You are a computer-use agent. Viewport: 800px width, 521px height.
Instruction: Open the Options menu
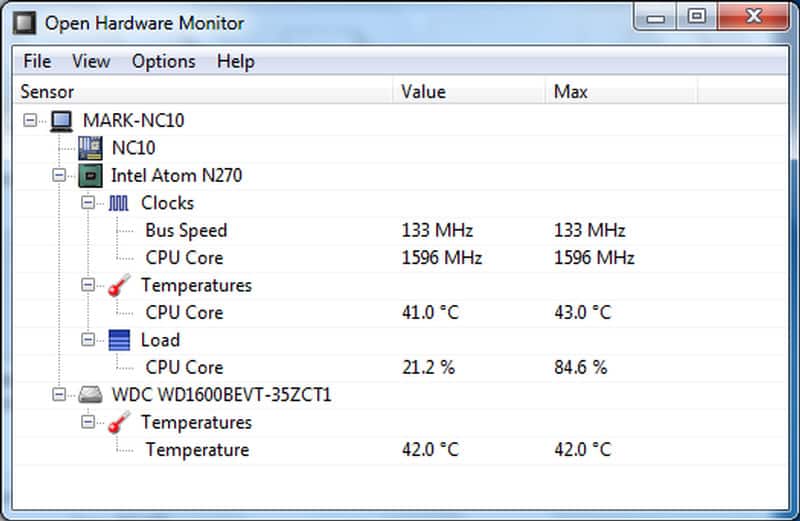(163, 61)
